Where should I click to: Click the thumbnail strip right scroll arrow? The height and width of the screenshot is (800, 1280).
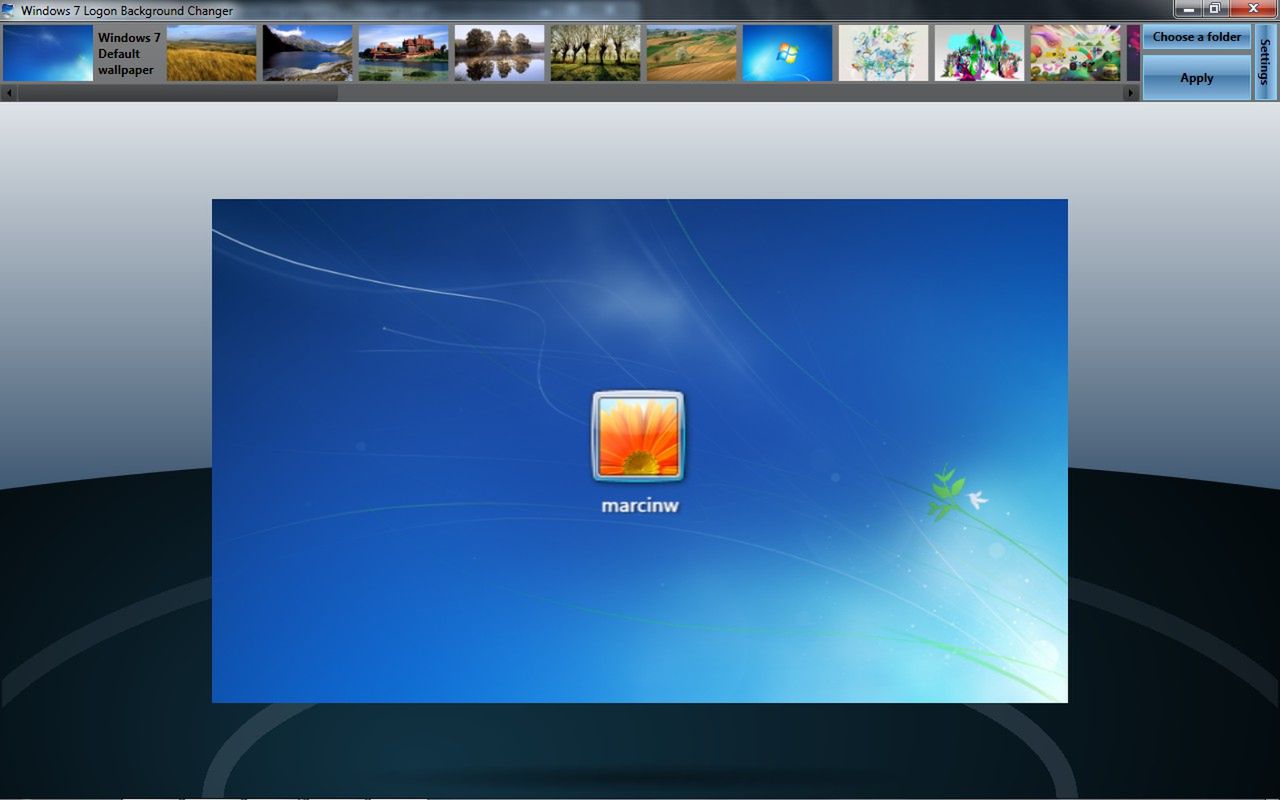(1132, 93)
